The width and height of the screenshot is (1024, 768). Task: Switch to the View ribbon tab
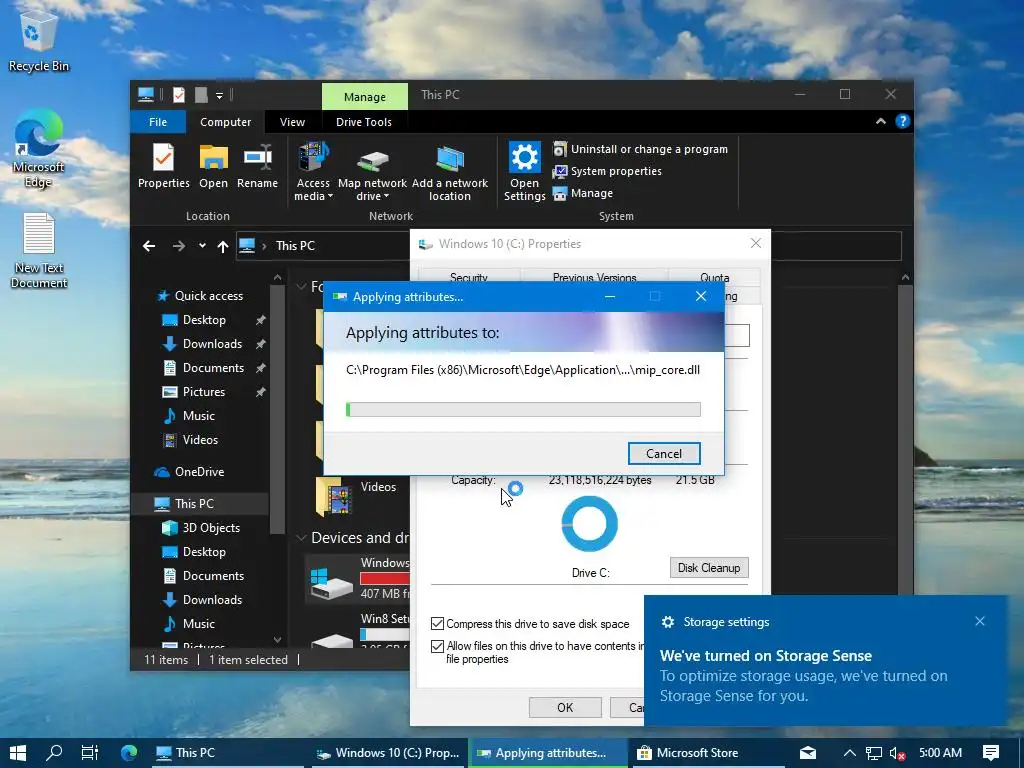pyautogui.click(x=292, y=122)
